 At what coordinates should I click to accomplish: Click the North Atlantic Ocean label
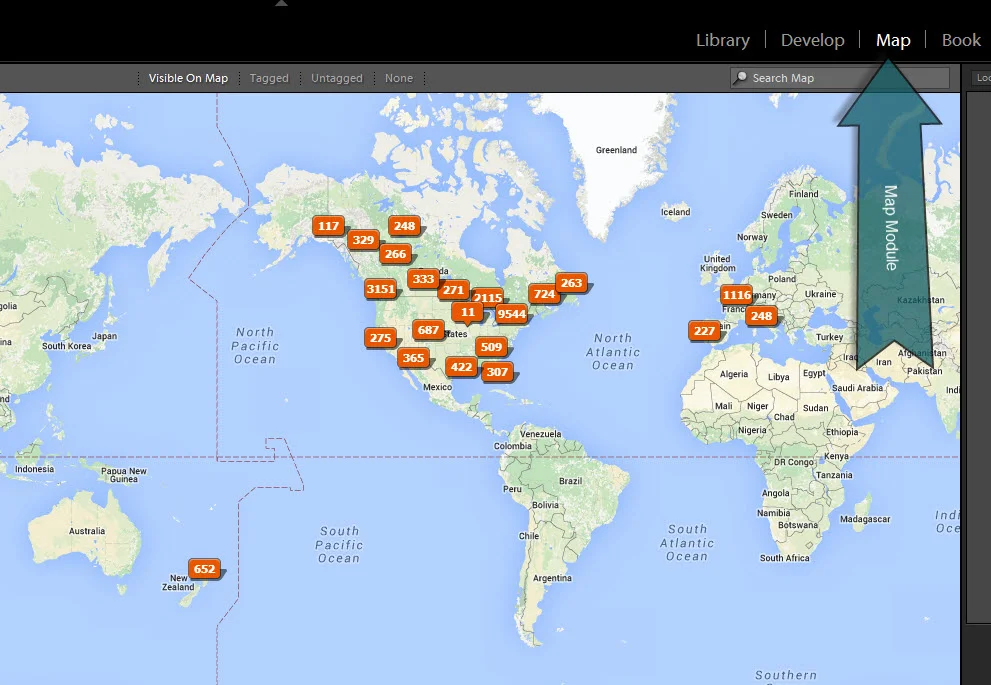coord(612,352)
